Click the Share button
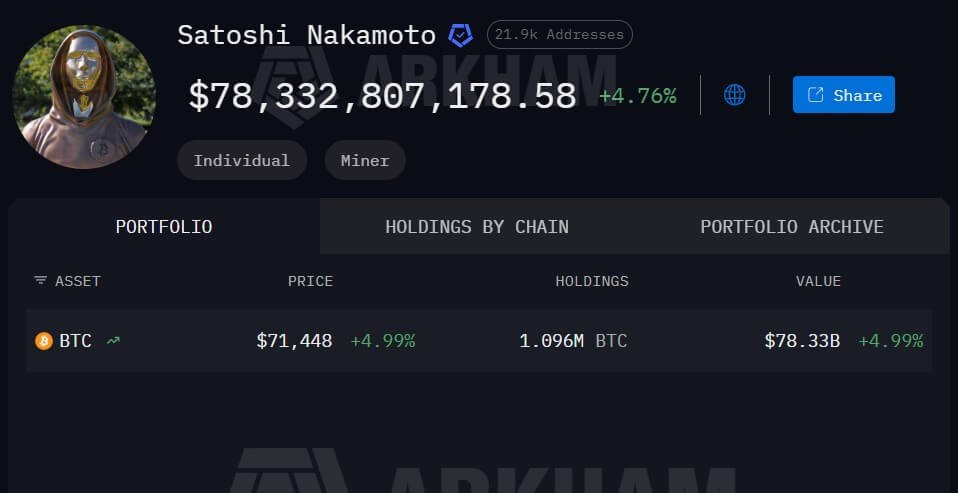958x493 pixels. click(x=843, y=95)
